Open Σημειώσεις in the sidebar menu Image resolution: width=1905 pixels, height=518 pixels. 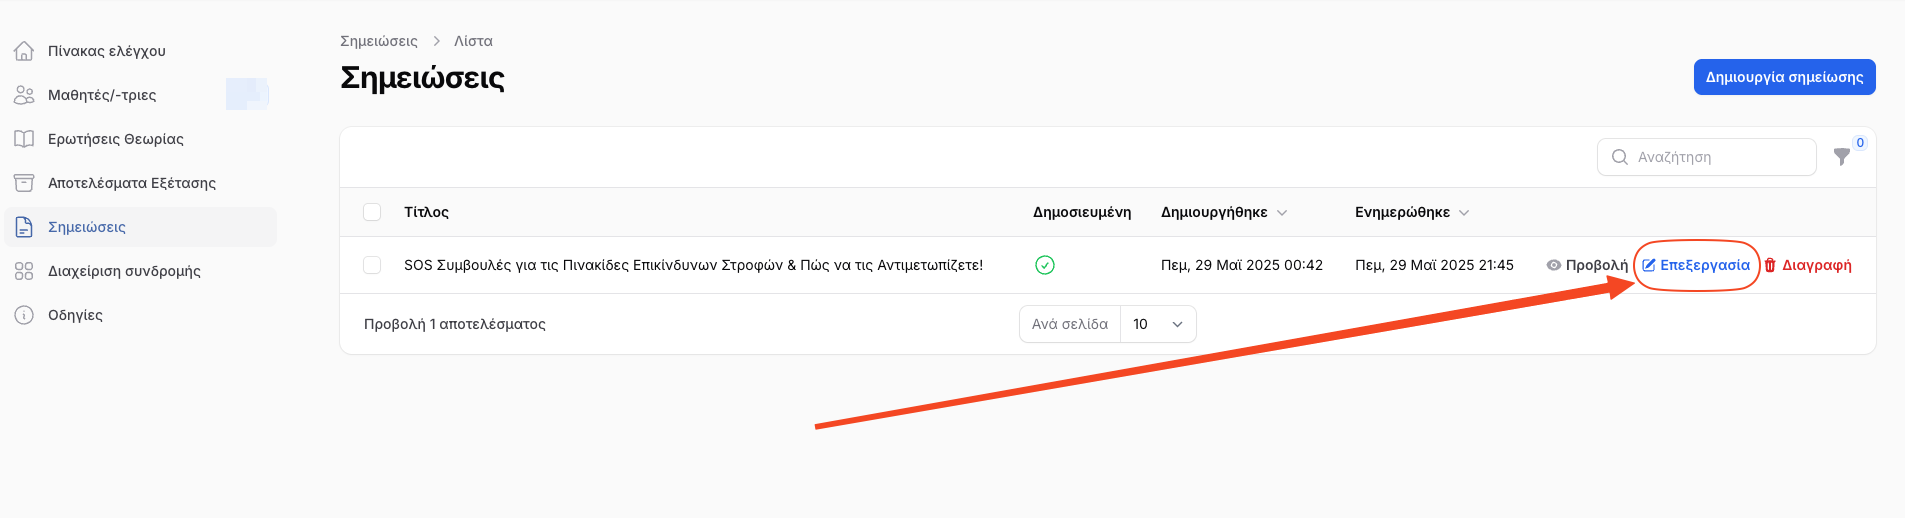(x=87, y=227)
